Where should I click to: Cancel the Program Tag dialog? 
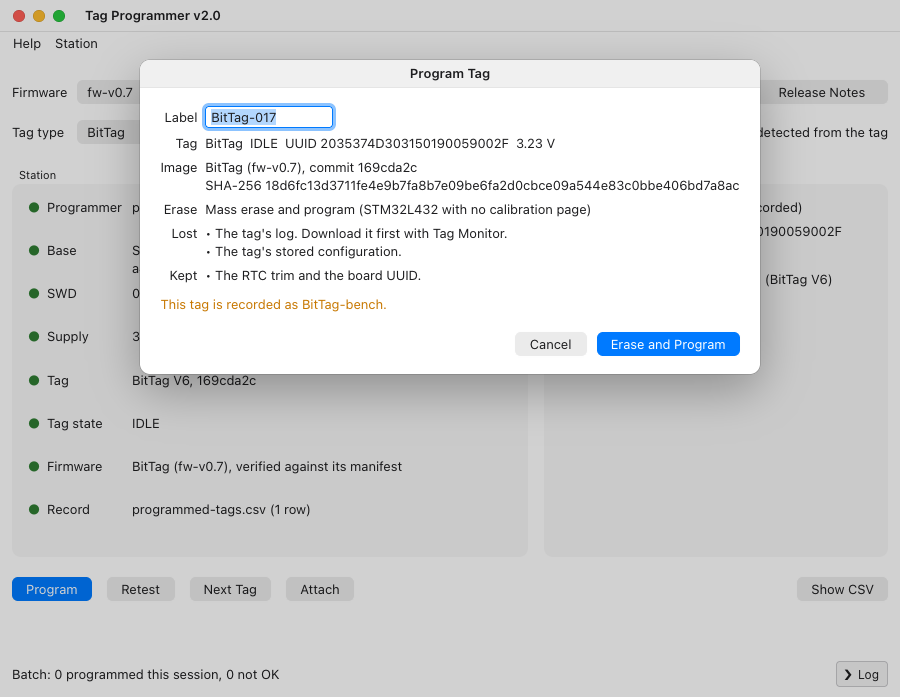(x=550, y=344)
